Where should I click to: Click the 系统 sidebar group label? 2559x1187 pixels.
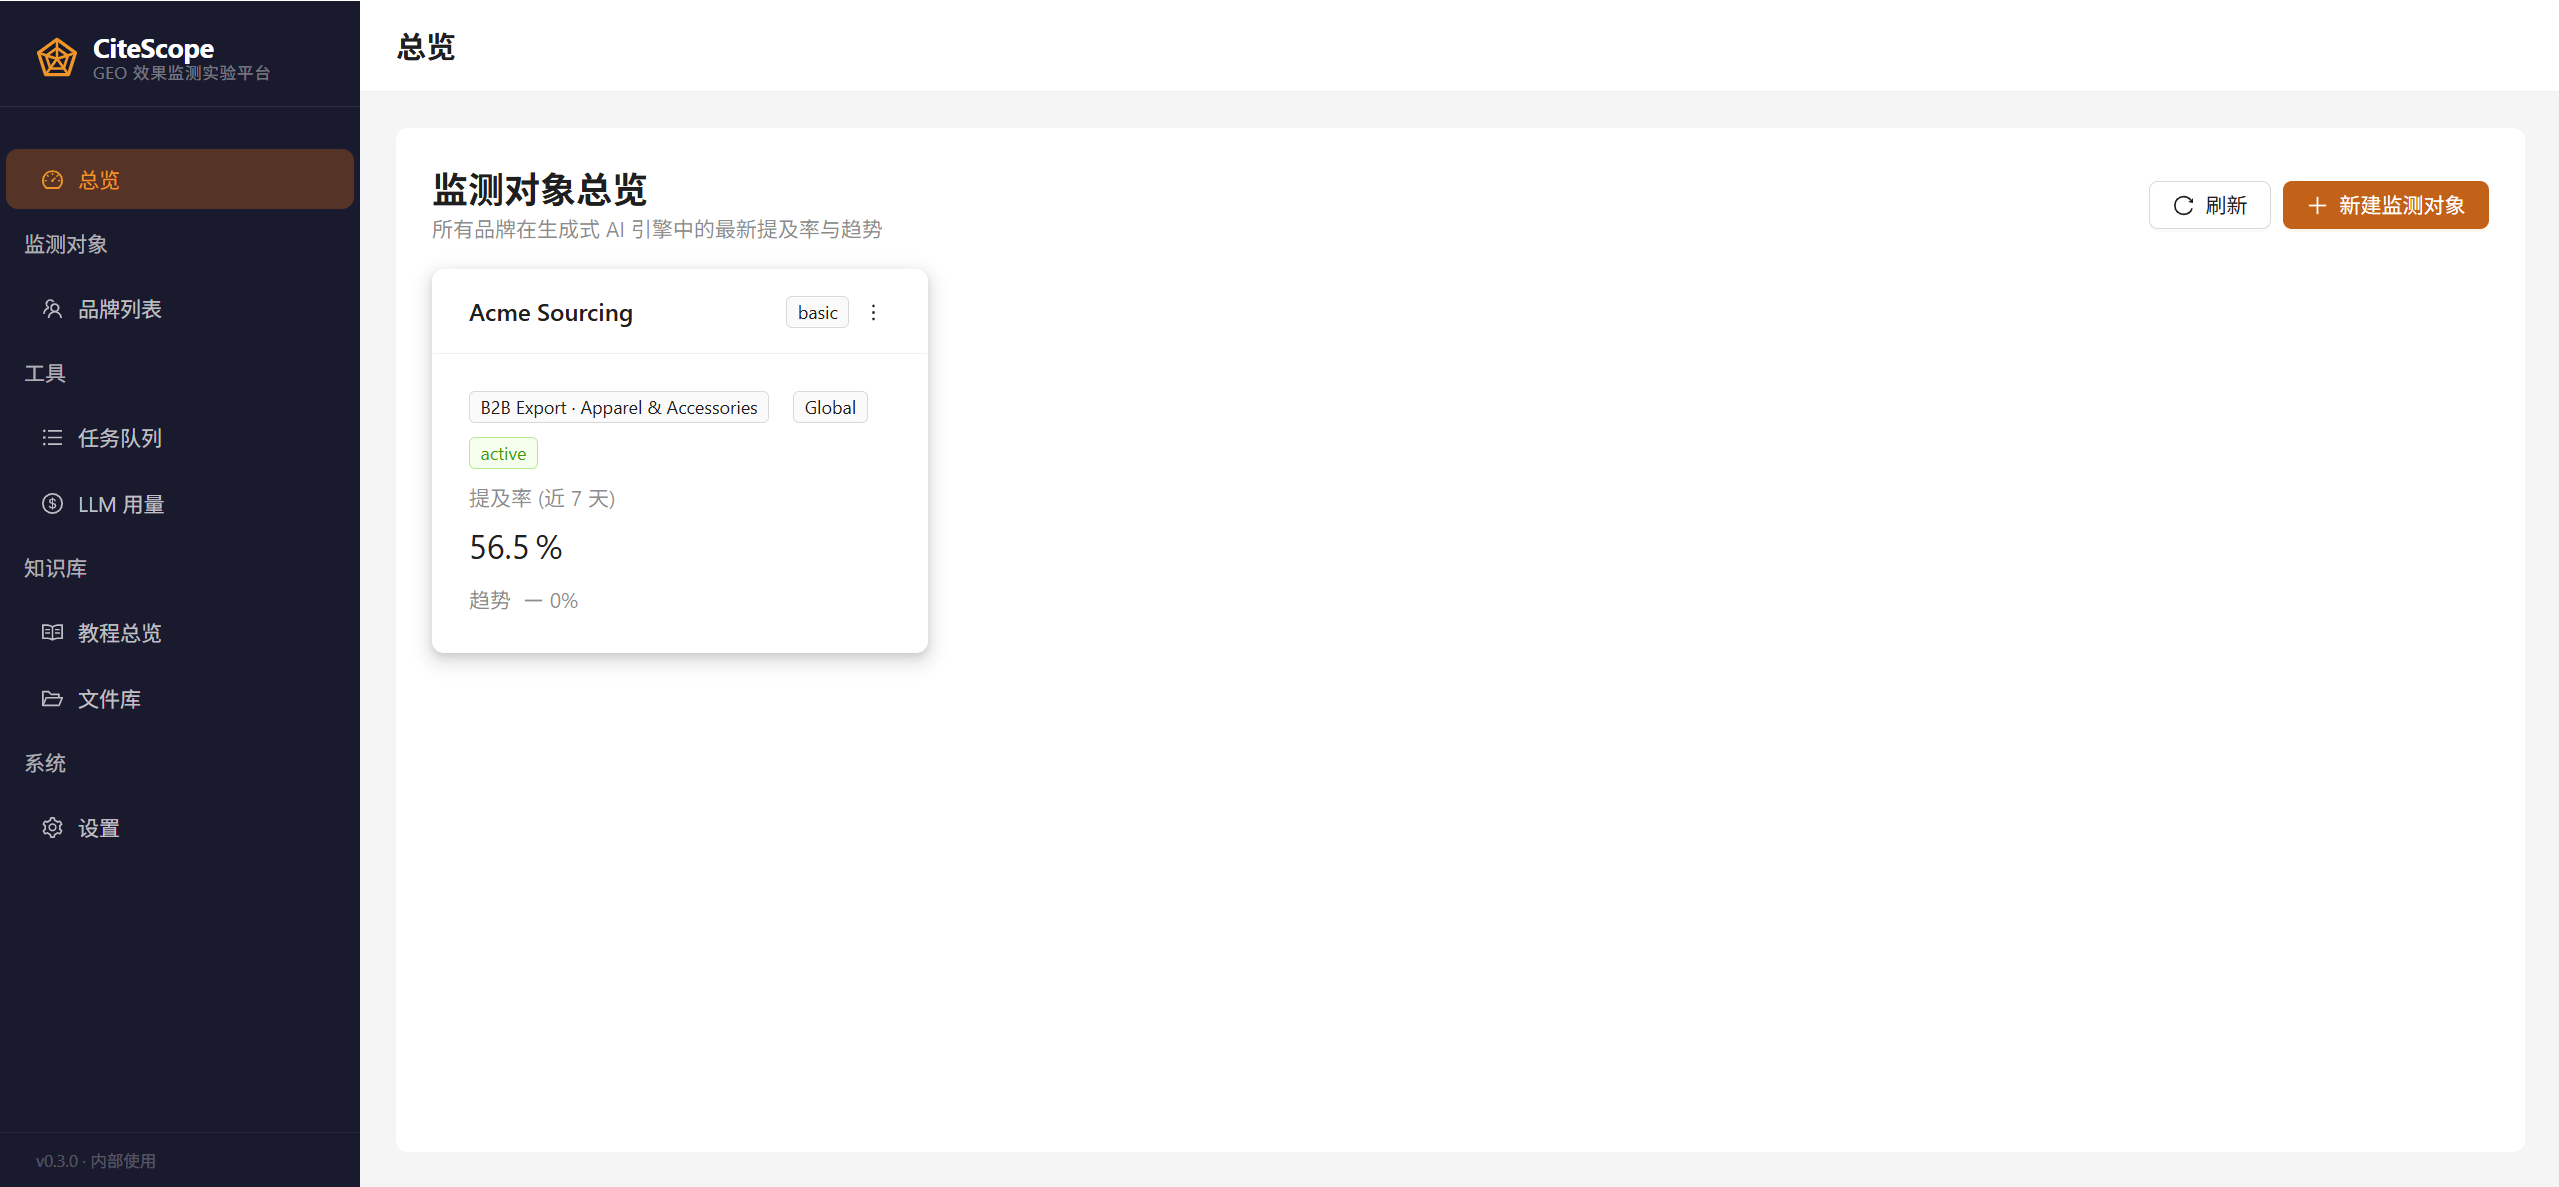[45, 764]
